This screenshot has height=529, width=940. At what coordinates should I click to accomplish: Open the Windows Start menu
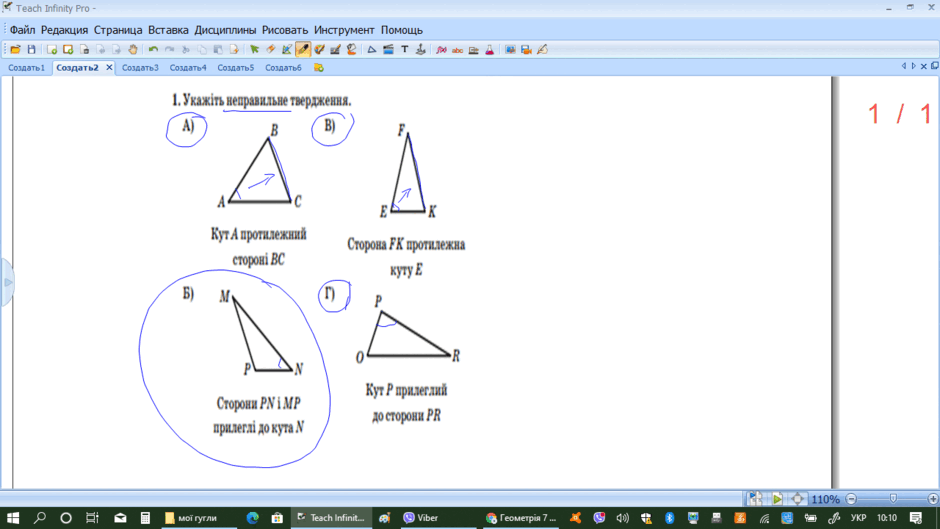pos(13,518)
